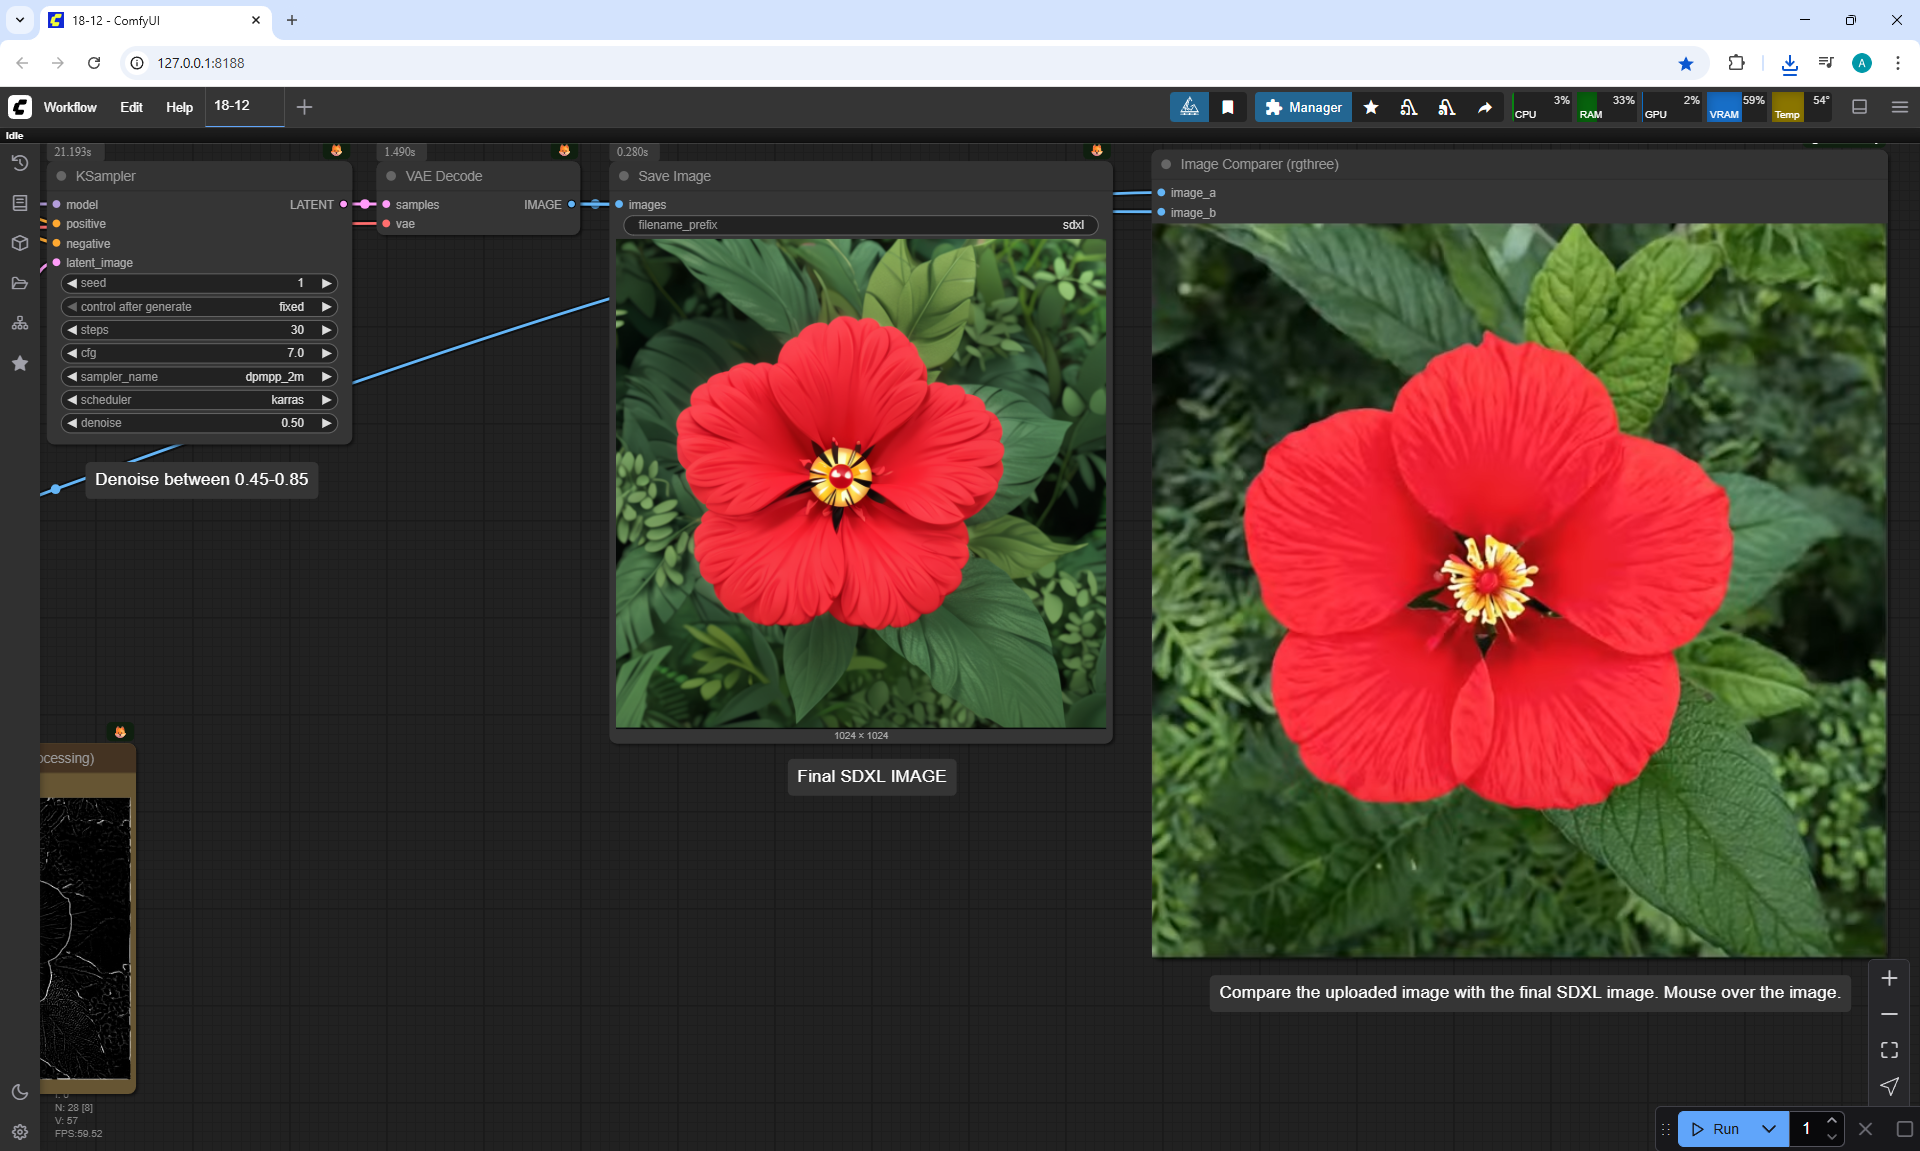Toggle the bottom panel icon
1920x1151 pixels.
(1859, 107)
